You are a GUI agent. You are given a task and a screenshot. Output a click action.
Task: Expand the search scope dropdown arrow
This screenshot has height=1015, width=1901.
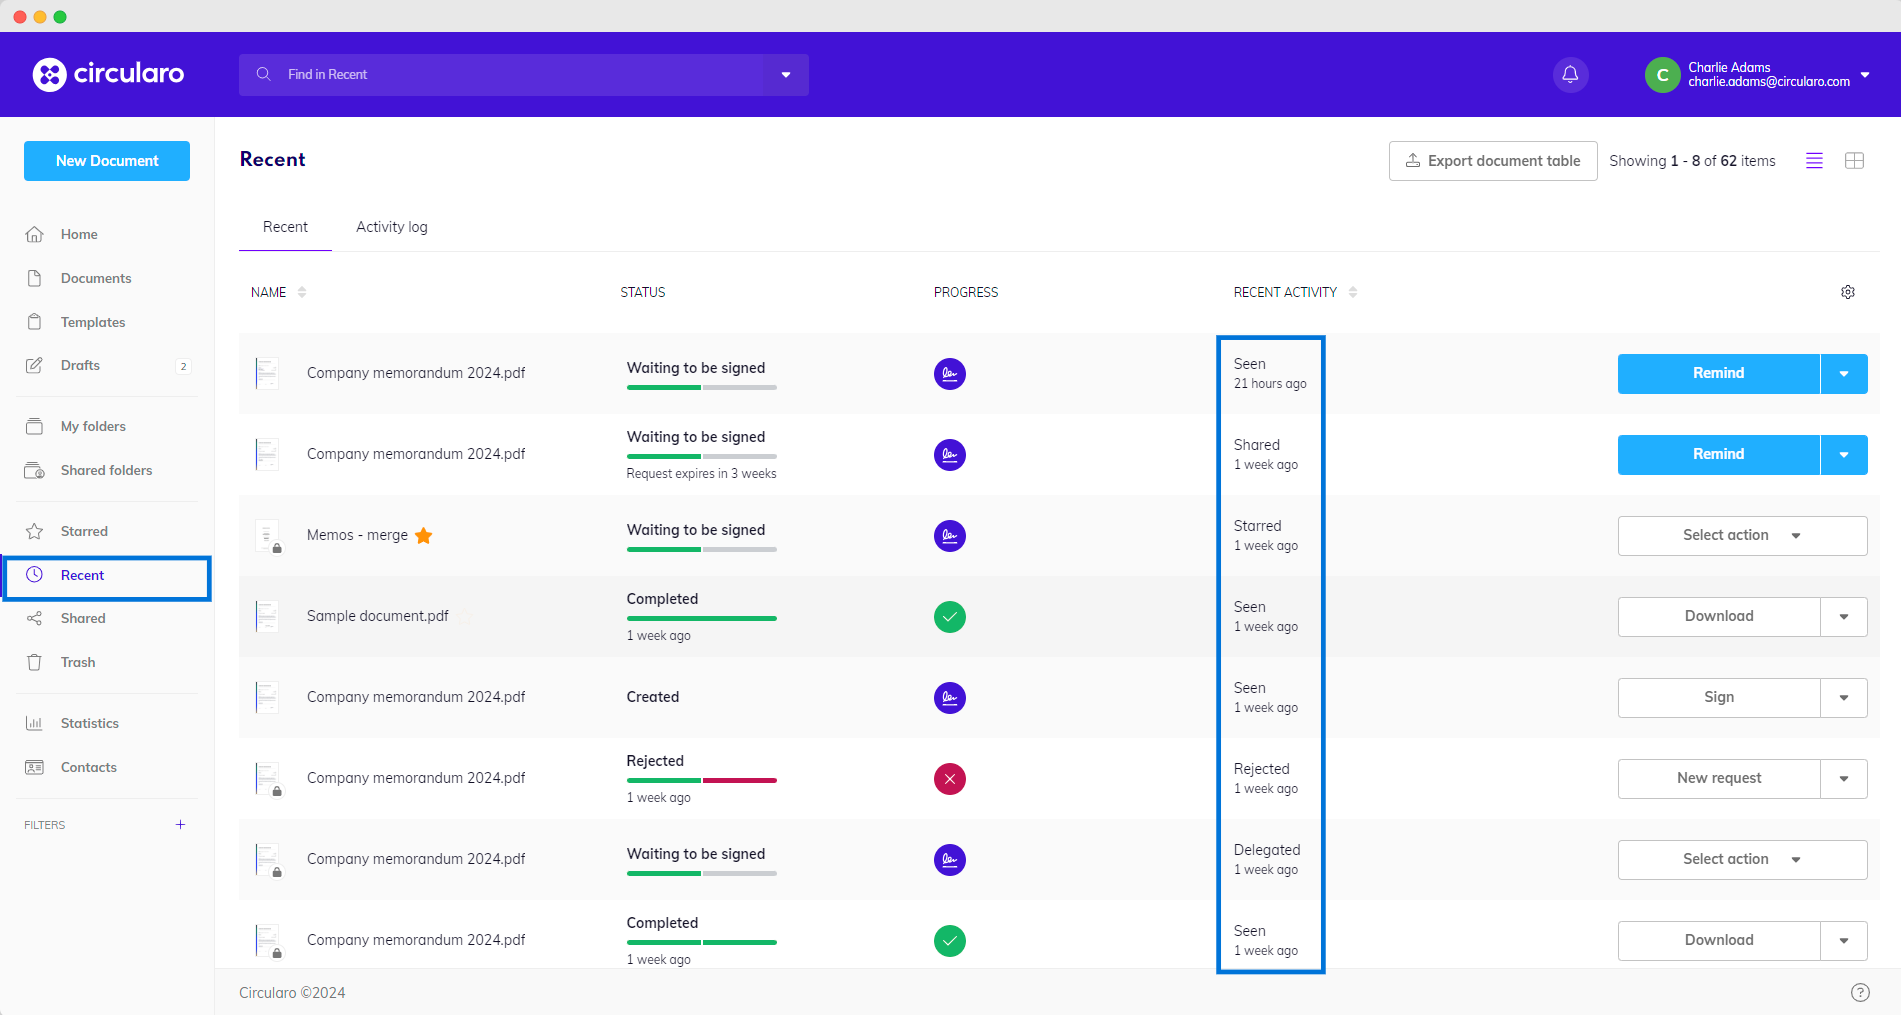[x=786, y=75]
